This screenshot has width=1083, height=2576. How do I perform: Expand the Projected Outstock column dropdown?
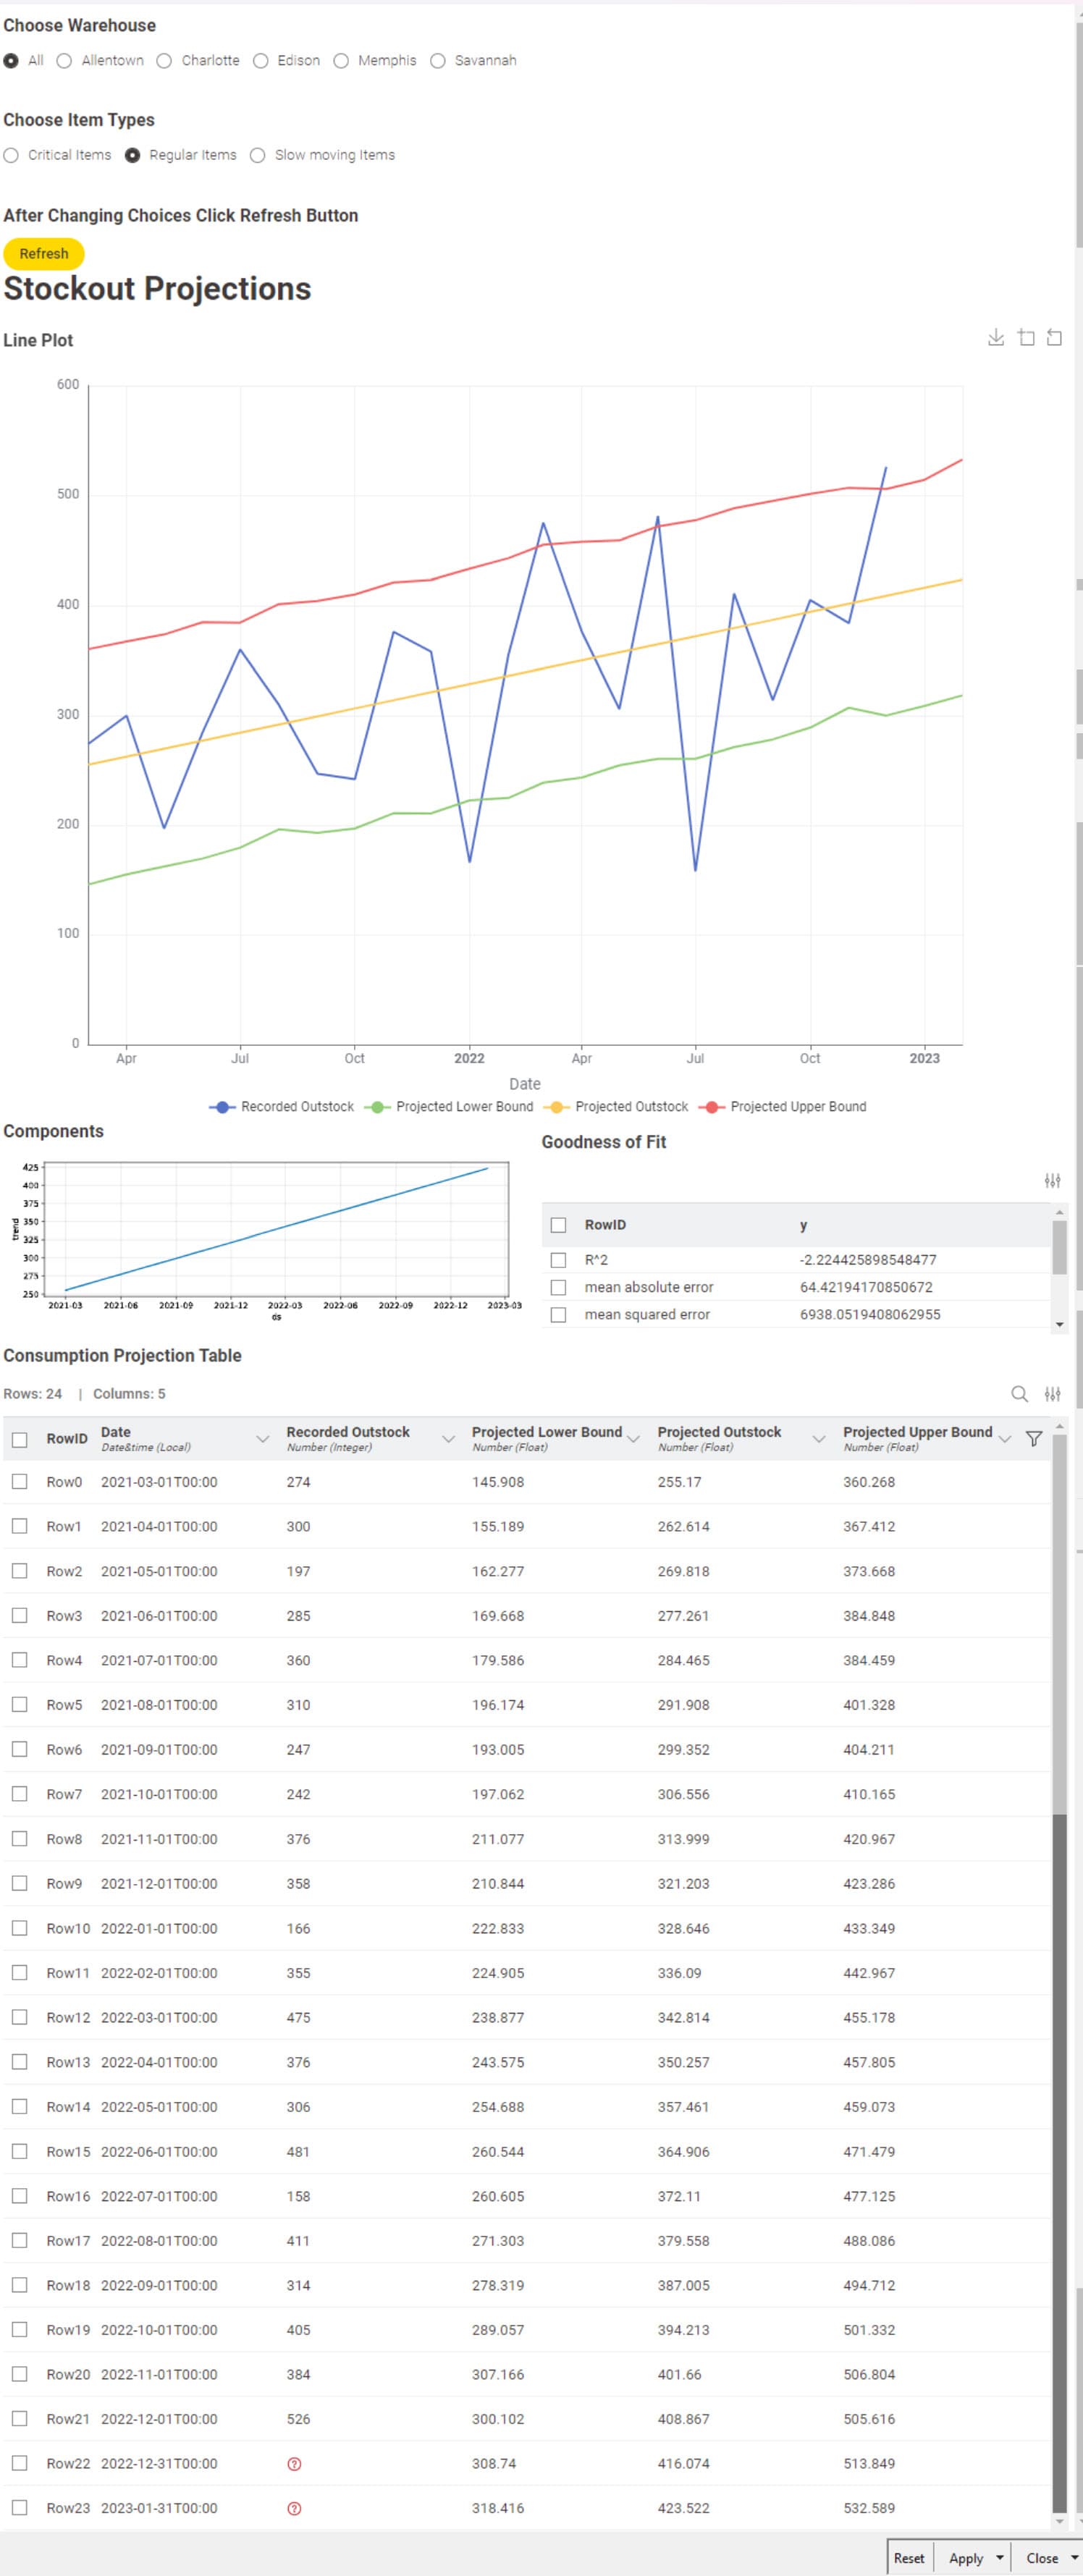coord(818,1438)
